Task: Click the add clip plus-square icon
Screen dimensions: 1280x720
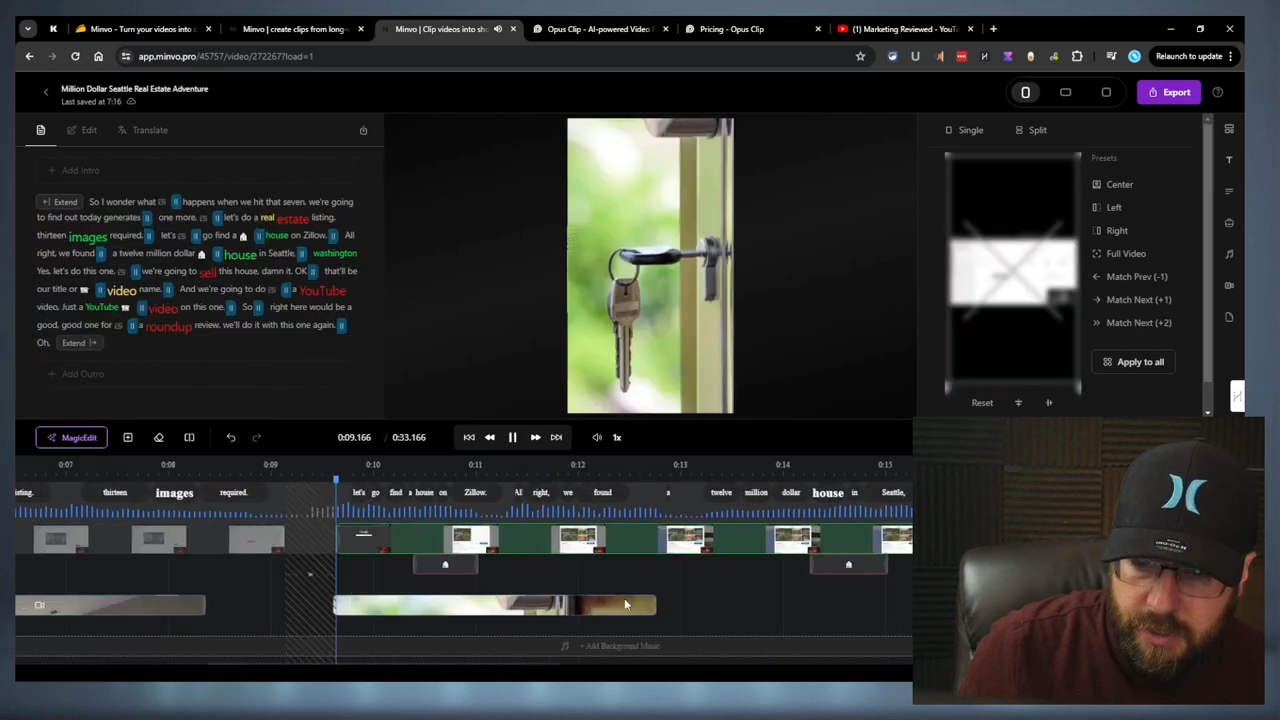Action: 128,437
